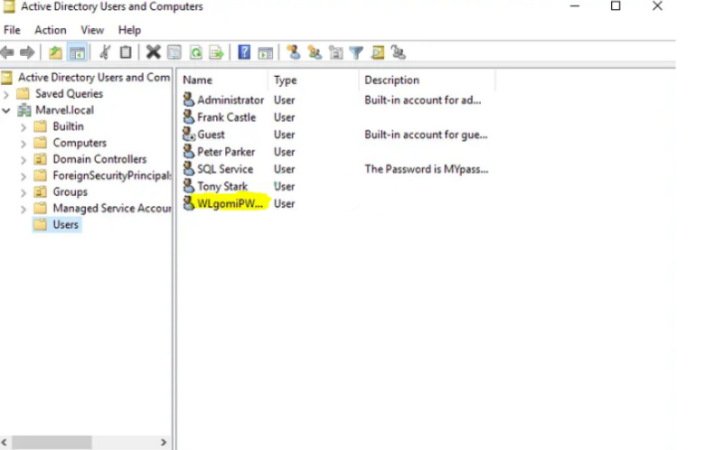Click the funnel filter options icon
Viewport: 724px width, 450px height.
[357, 52]
